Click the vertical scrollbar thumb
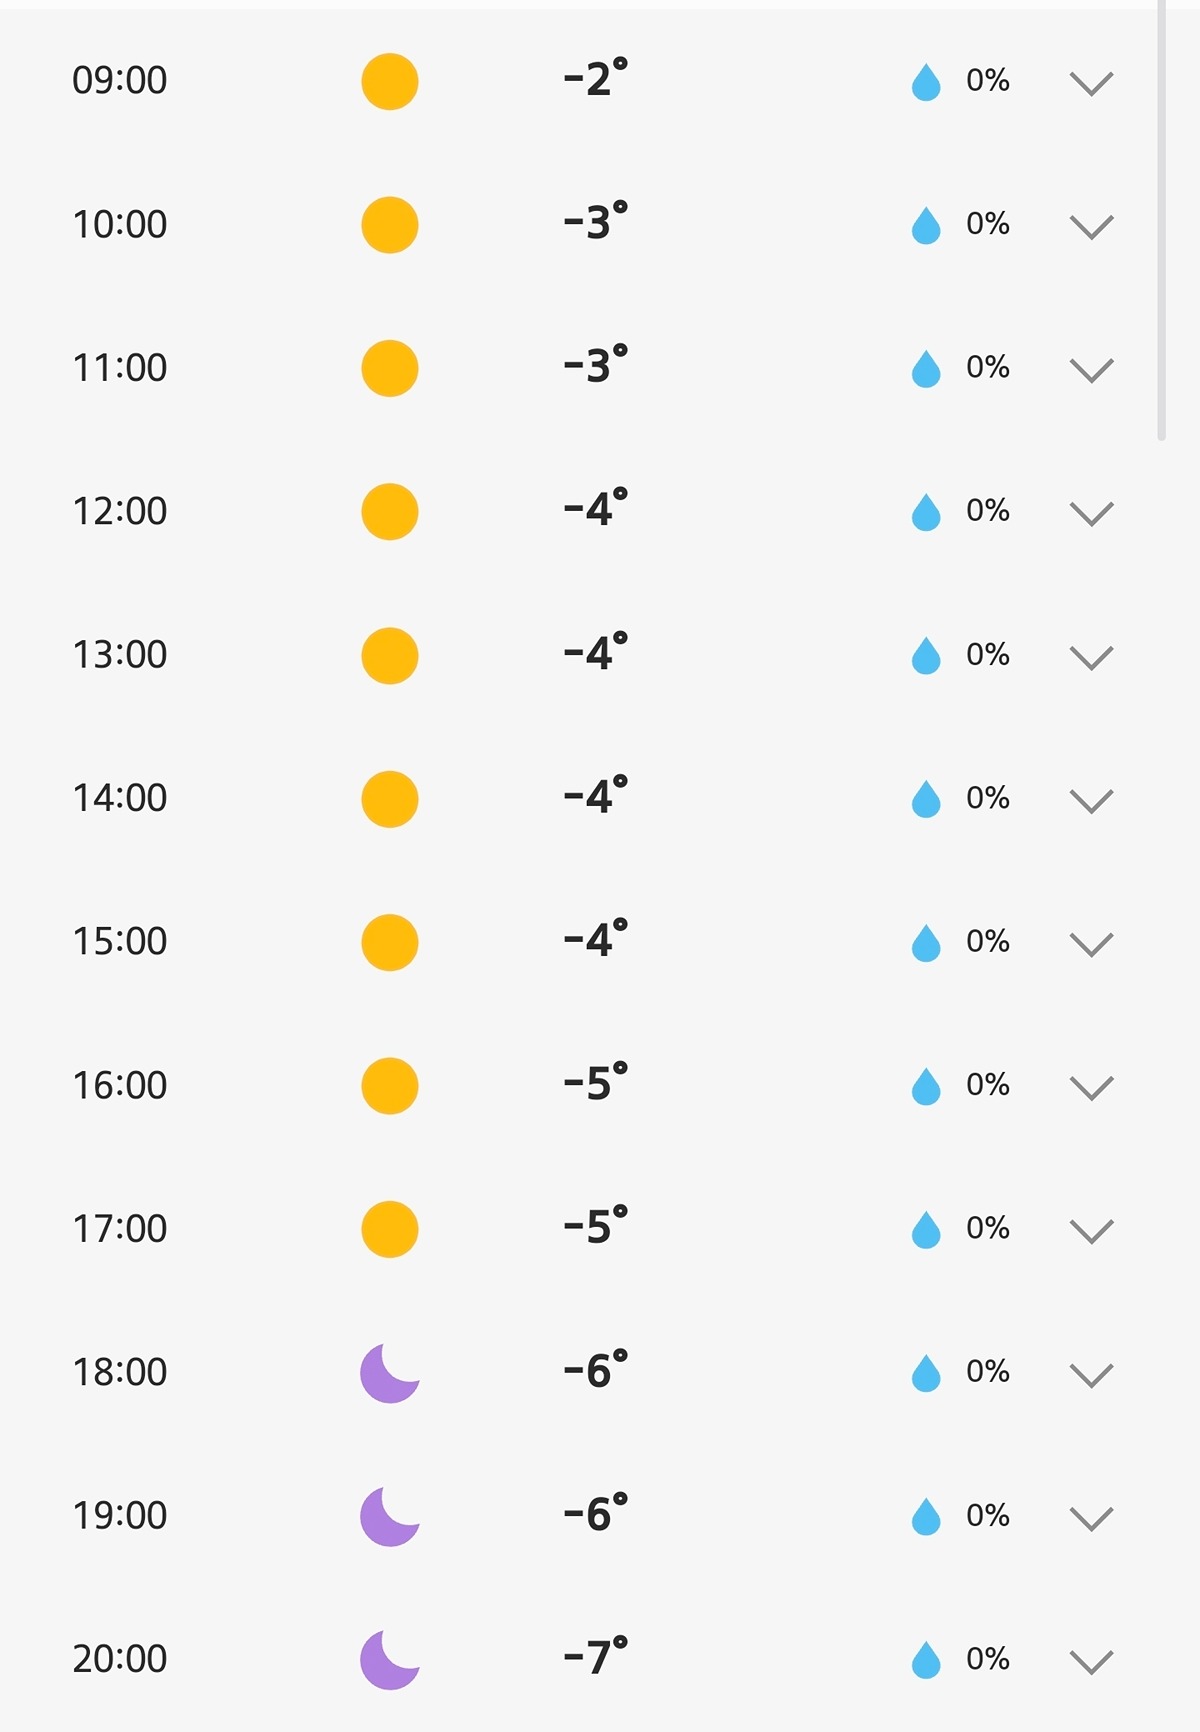 1161,220
